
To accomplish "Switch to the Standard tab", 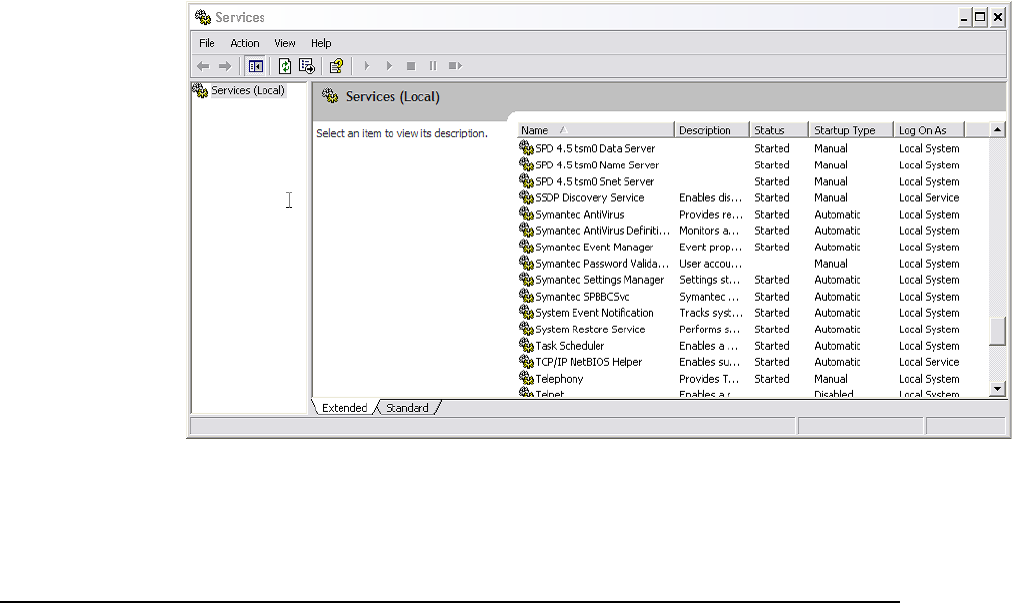I will tap(407, 408).
